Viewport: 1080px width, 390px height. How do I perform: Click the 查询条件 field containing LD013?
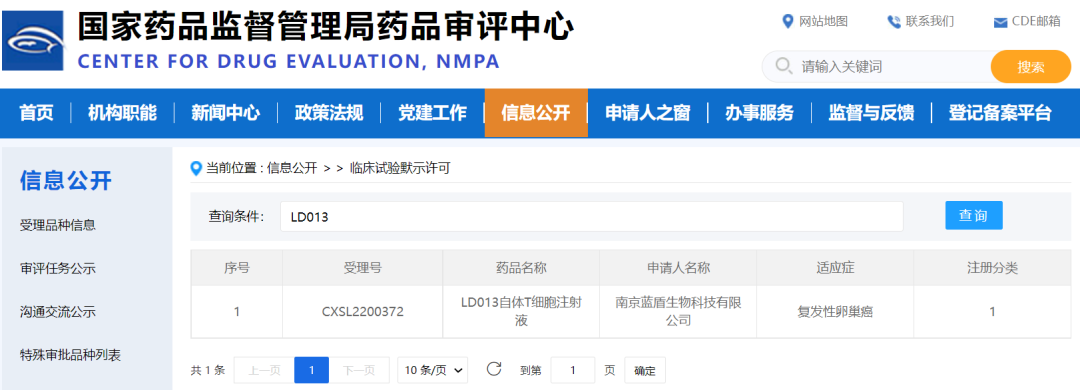591,216
